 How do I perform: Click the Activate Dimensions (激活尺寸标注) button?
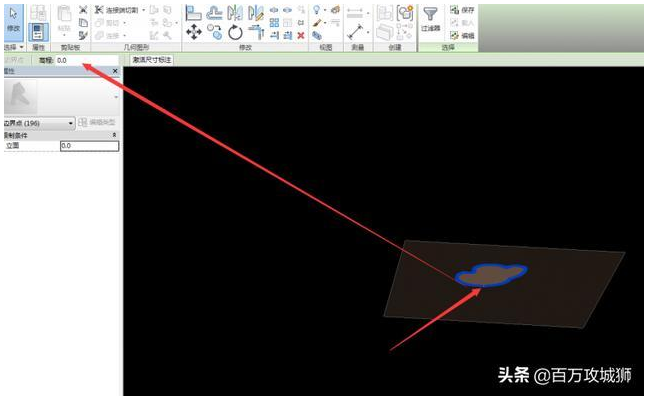[152, 60]
